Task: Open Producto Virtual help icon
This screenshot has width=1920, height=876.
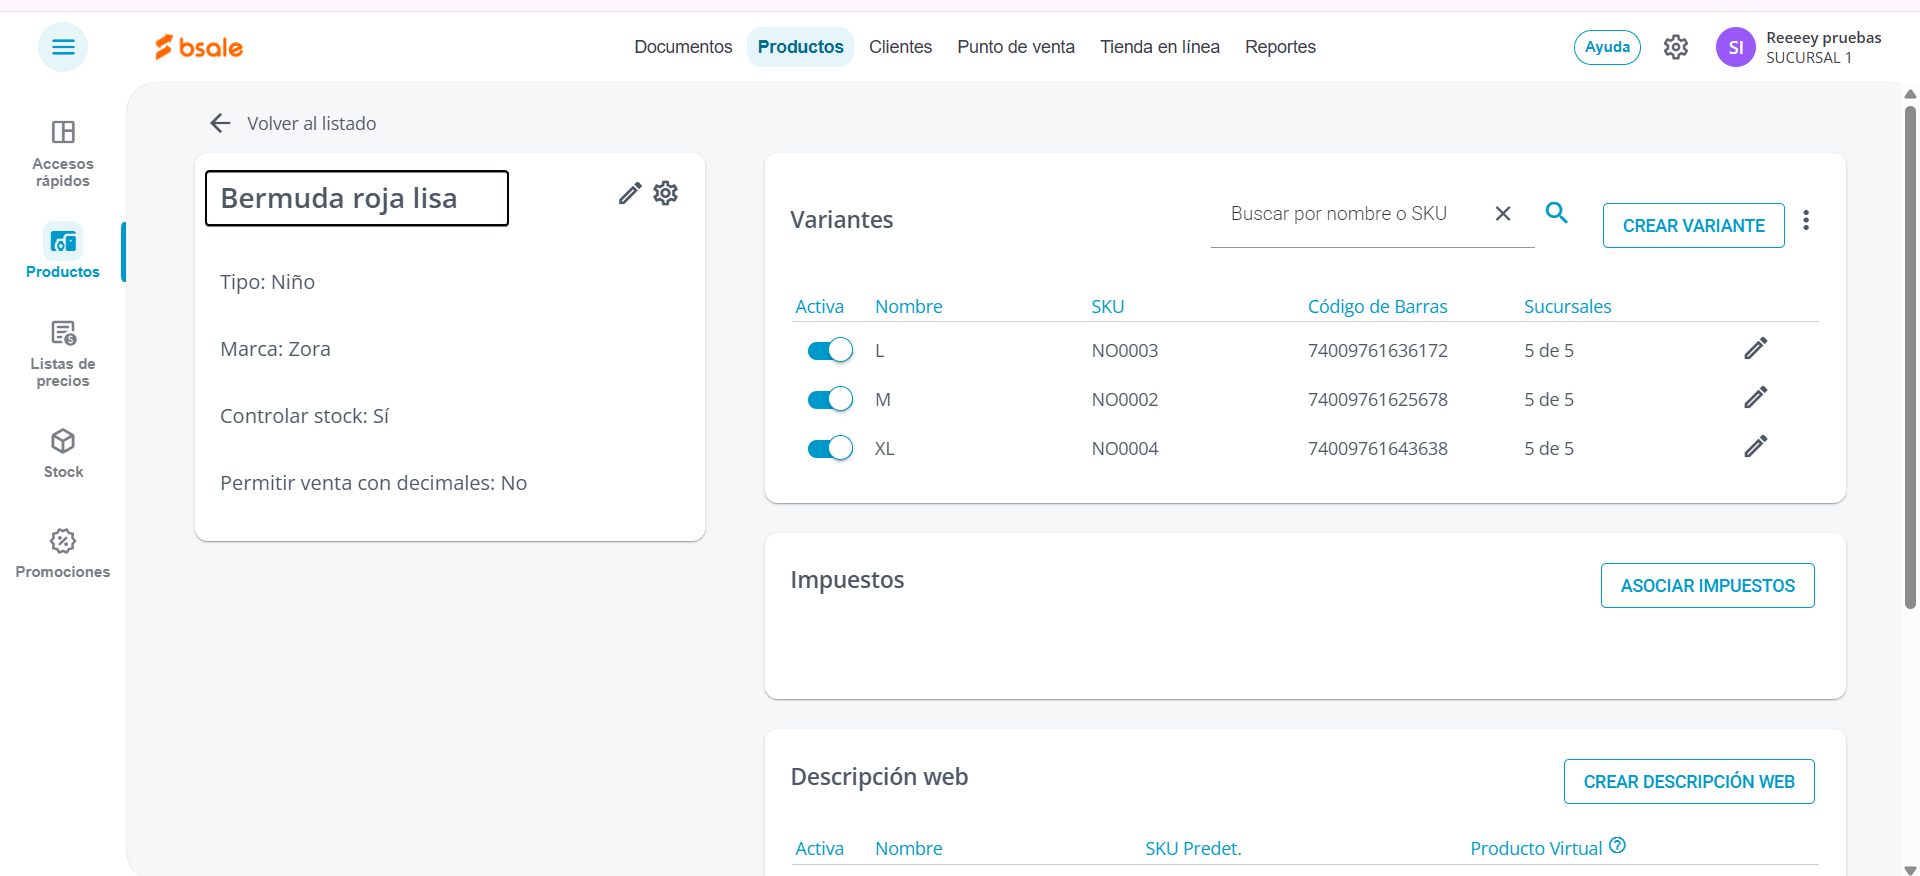Action: tap(1617, 845)
